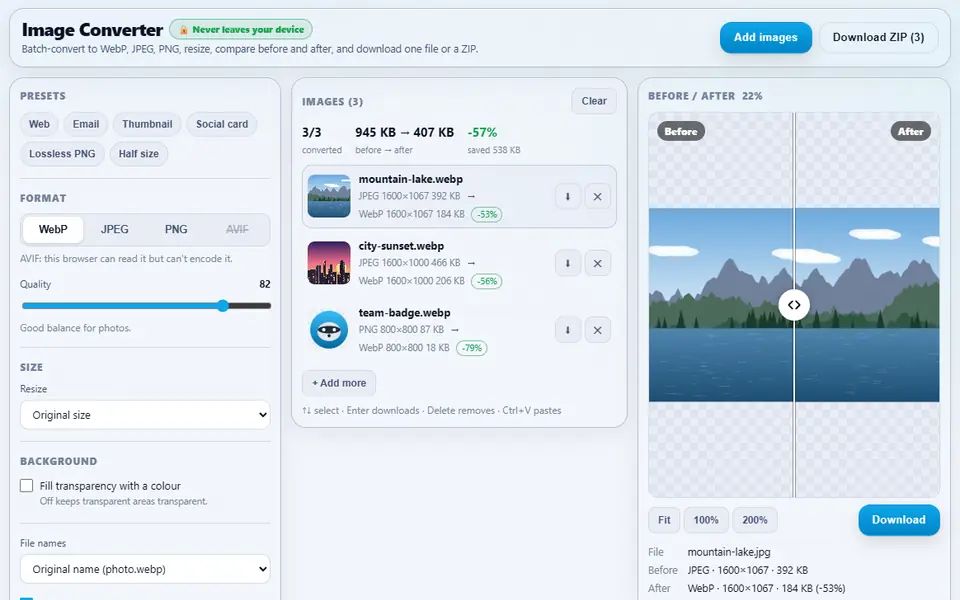Switch output format to JPEG
The width and height of the screenshot is (960, 600).
tap(114, 230)
